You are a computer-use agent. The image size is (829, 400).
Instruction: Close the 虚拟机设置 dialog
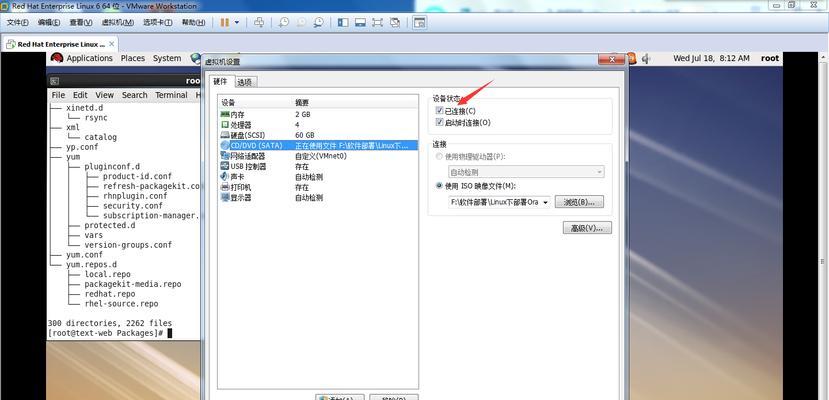[612, 59]
